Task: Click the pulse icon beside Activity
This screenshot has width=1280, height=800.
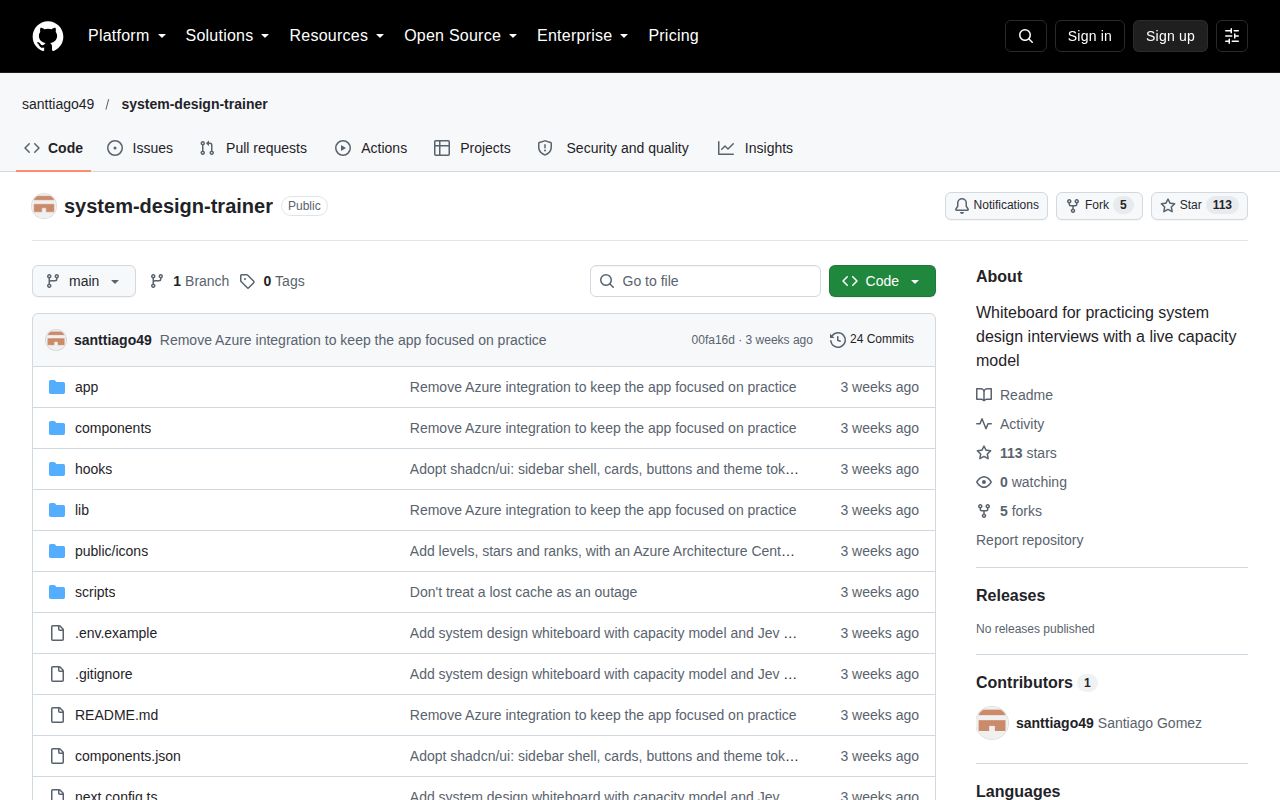Action: (984, 424)
